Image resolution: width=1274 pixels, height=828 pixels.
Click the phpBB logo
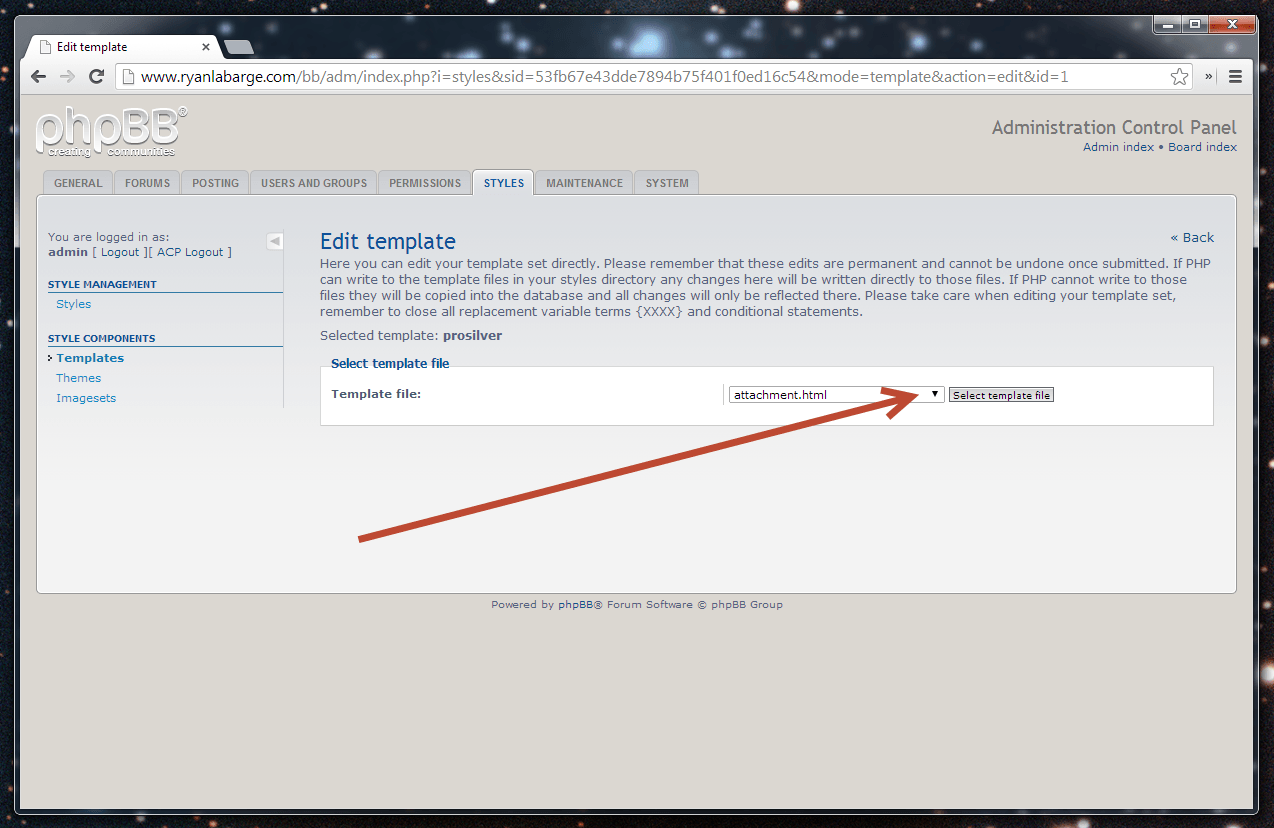pyautogui.click(x=110, y=132)
